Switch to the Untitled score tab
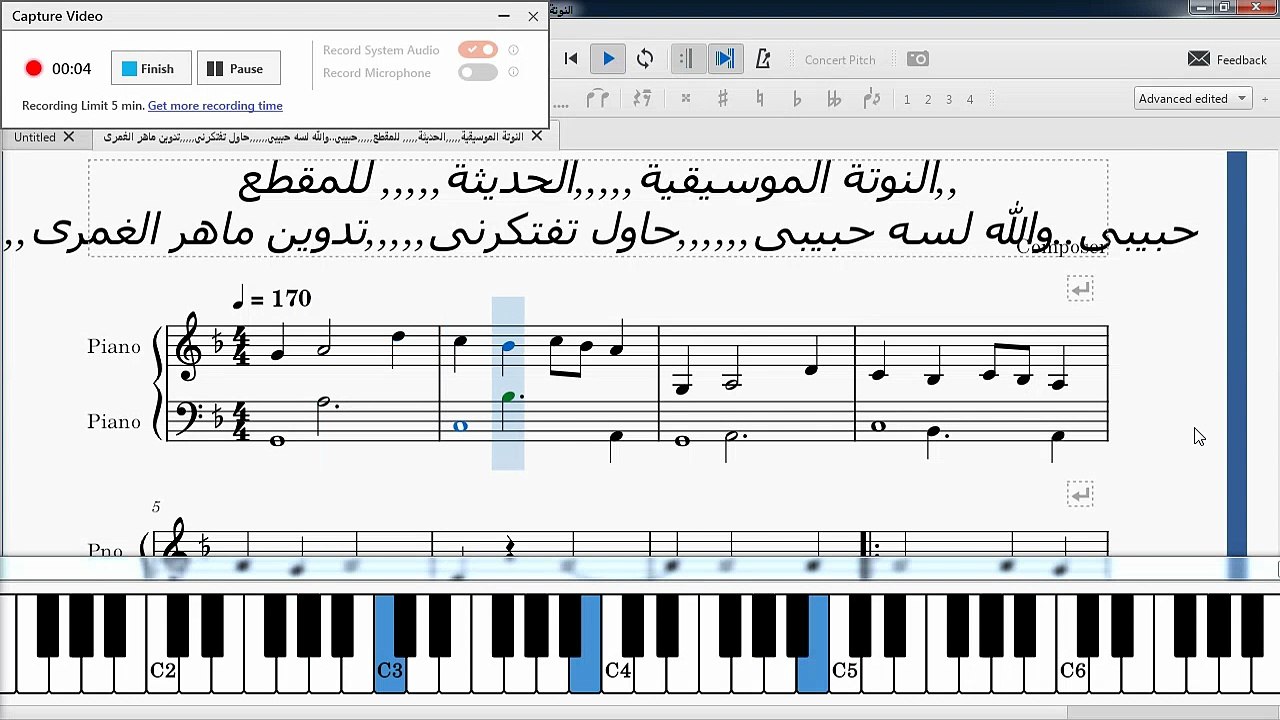This screenshot has height=720, width=1280. pyautogui.click(x=35, y=137)
